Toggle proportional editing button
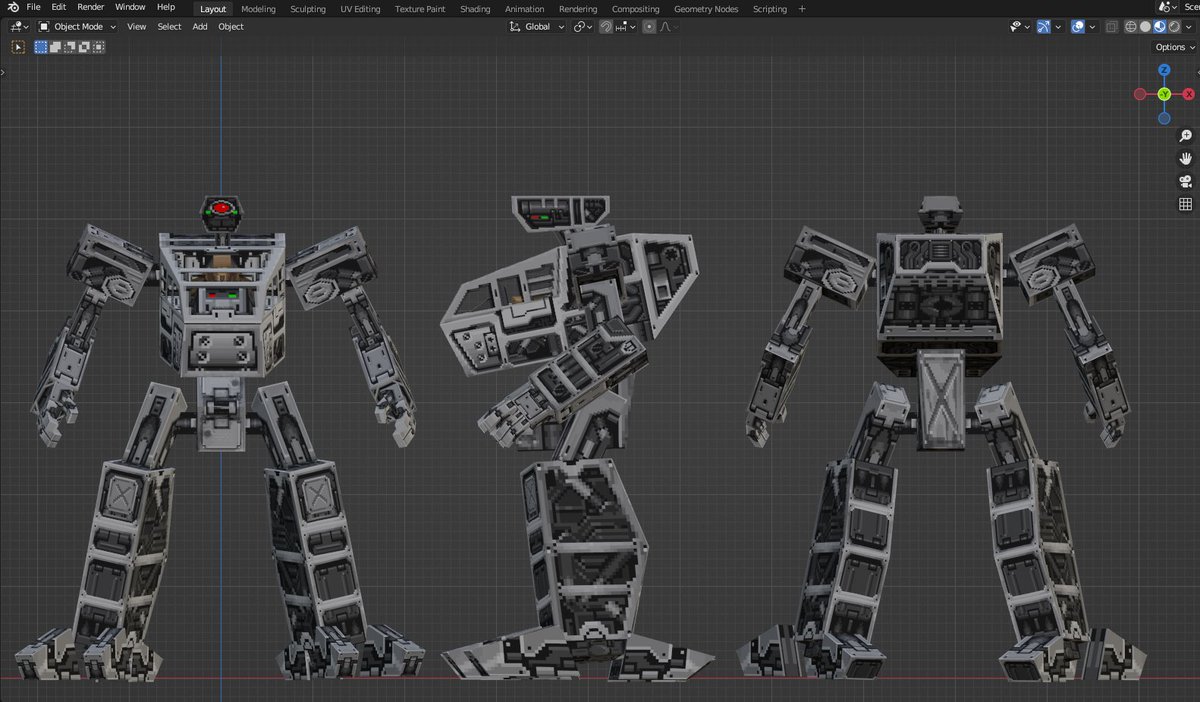Image resolution: width=1200 pixels, height=702 pixels. (x=649, y=27)
